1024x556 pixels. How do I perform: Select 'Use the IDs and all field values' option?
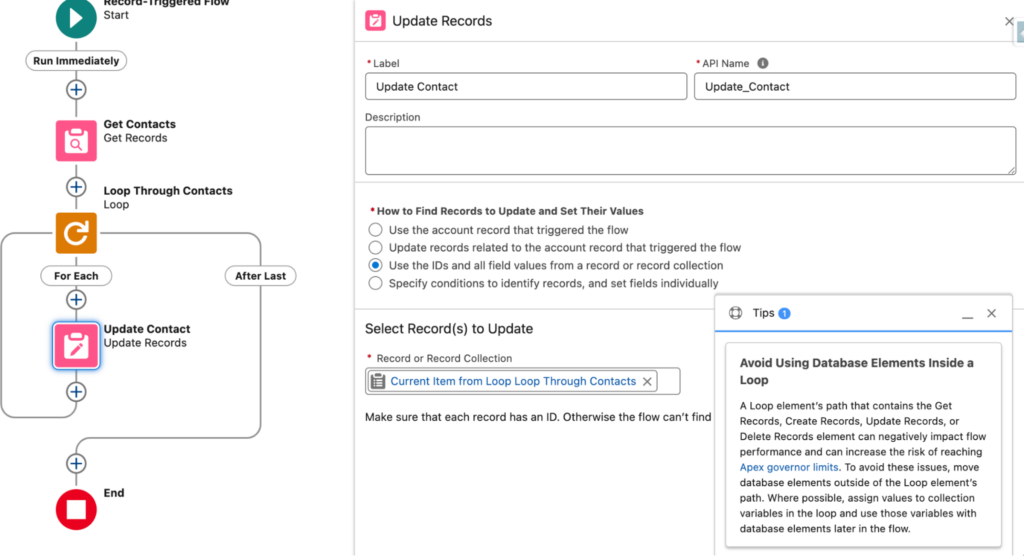point(375,265)
